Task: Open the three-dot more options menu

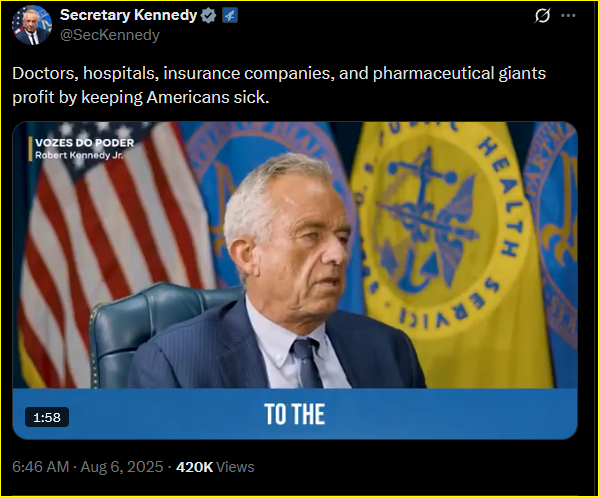Action: 568,16
